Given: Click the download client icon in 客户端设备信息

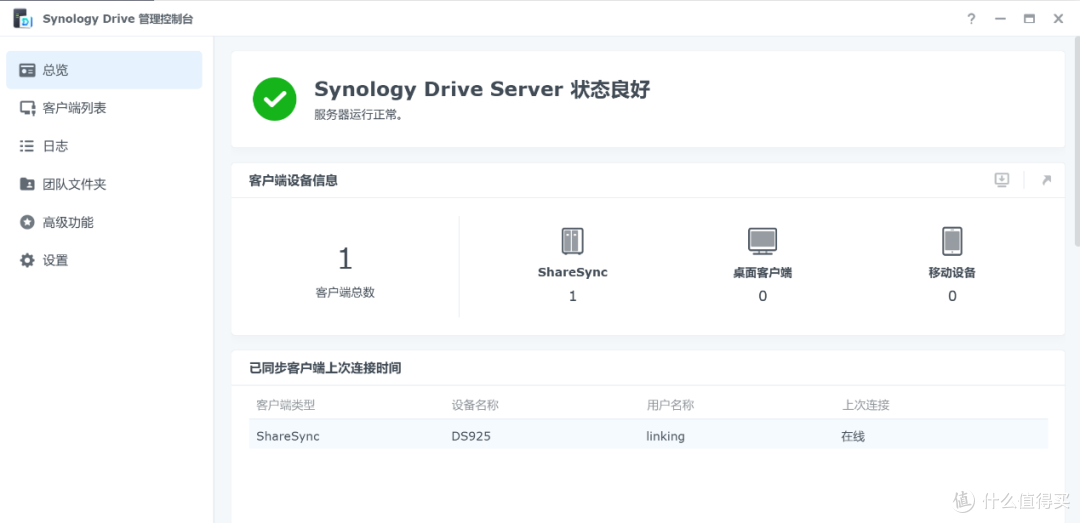Looking at the screenshot, I should [1001, 180].
